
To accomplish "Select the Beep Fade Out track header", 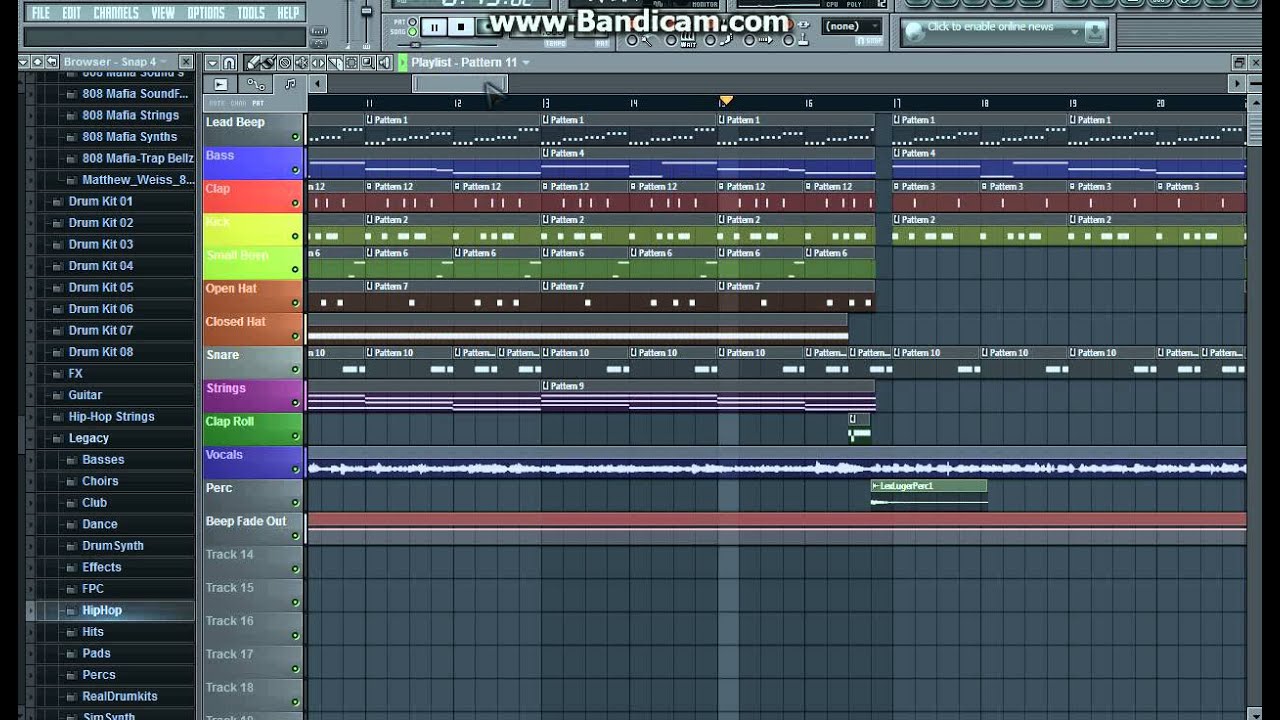I will pyautogui.click(x=253, y=528).
